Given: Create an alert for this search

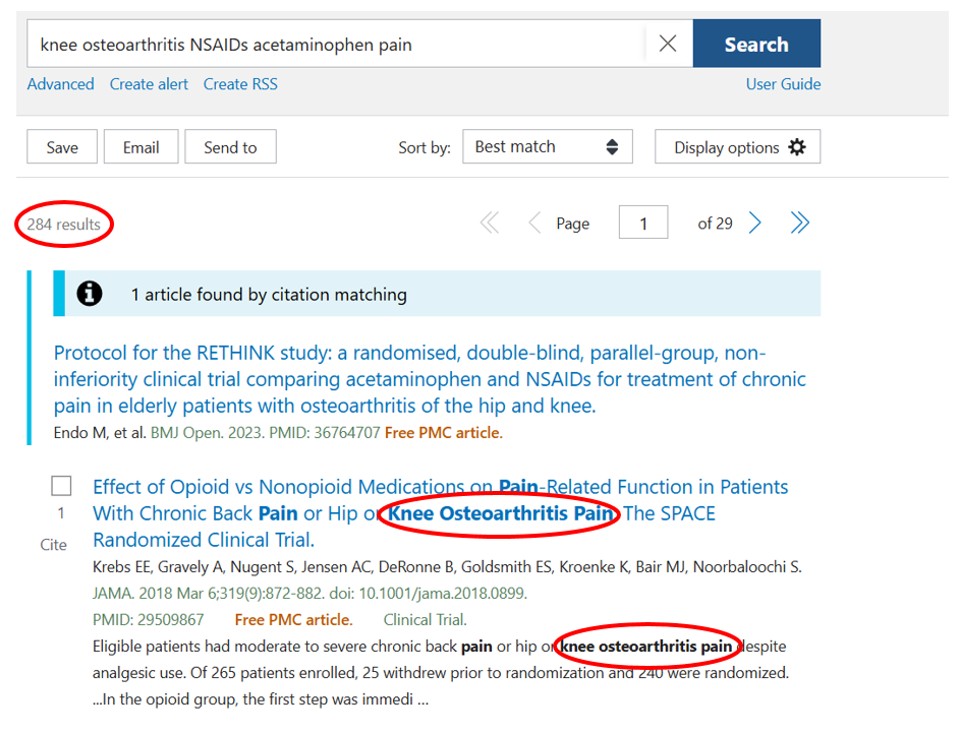Looking at the screenshot, I should pyautogui.click(x=148, y=84).
